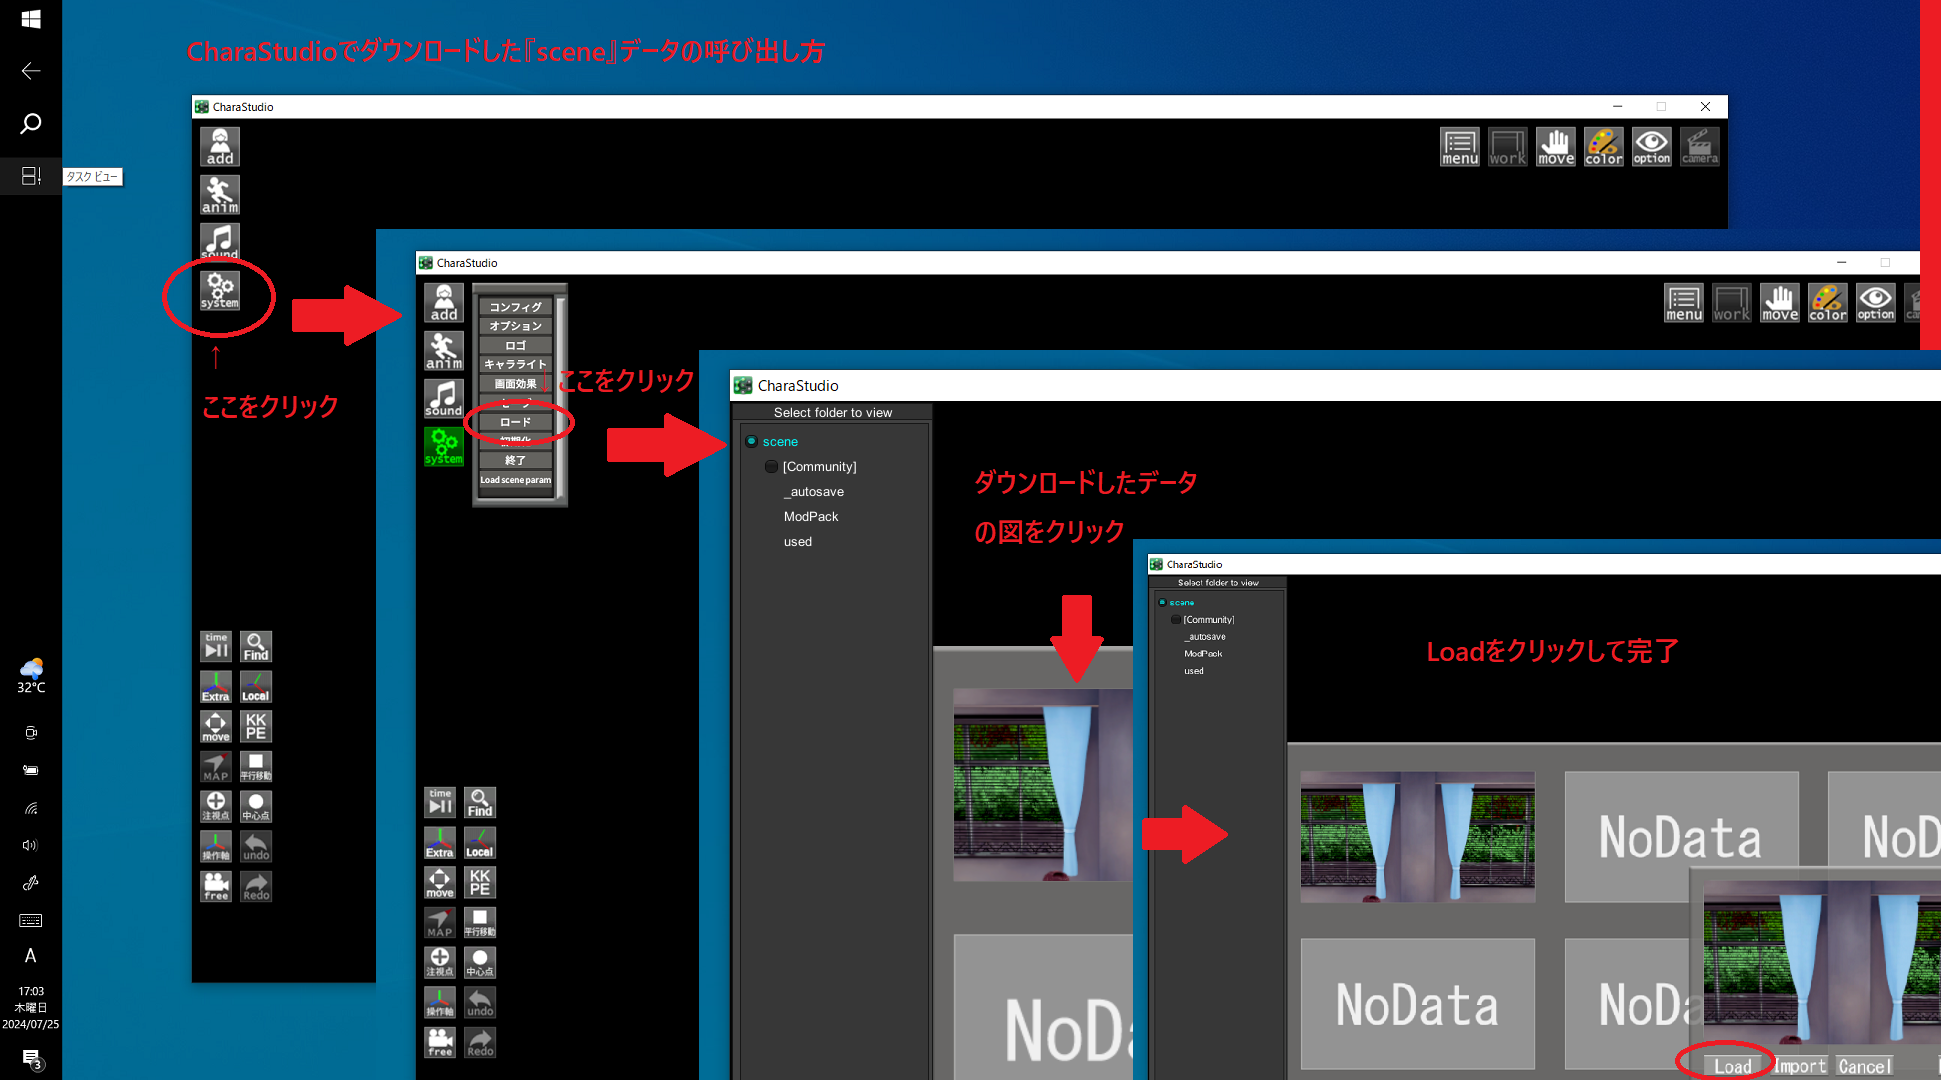The height and width of the screenshot is (1080, 1941).
Task: Click the system menu's vertical scrollbar
Action: pyautogui.click(x=560, y=395)
